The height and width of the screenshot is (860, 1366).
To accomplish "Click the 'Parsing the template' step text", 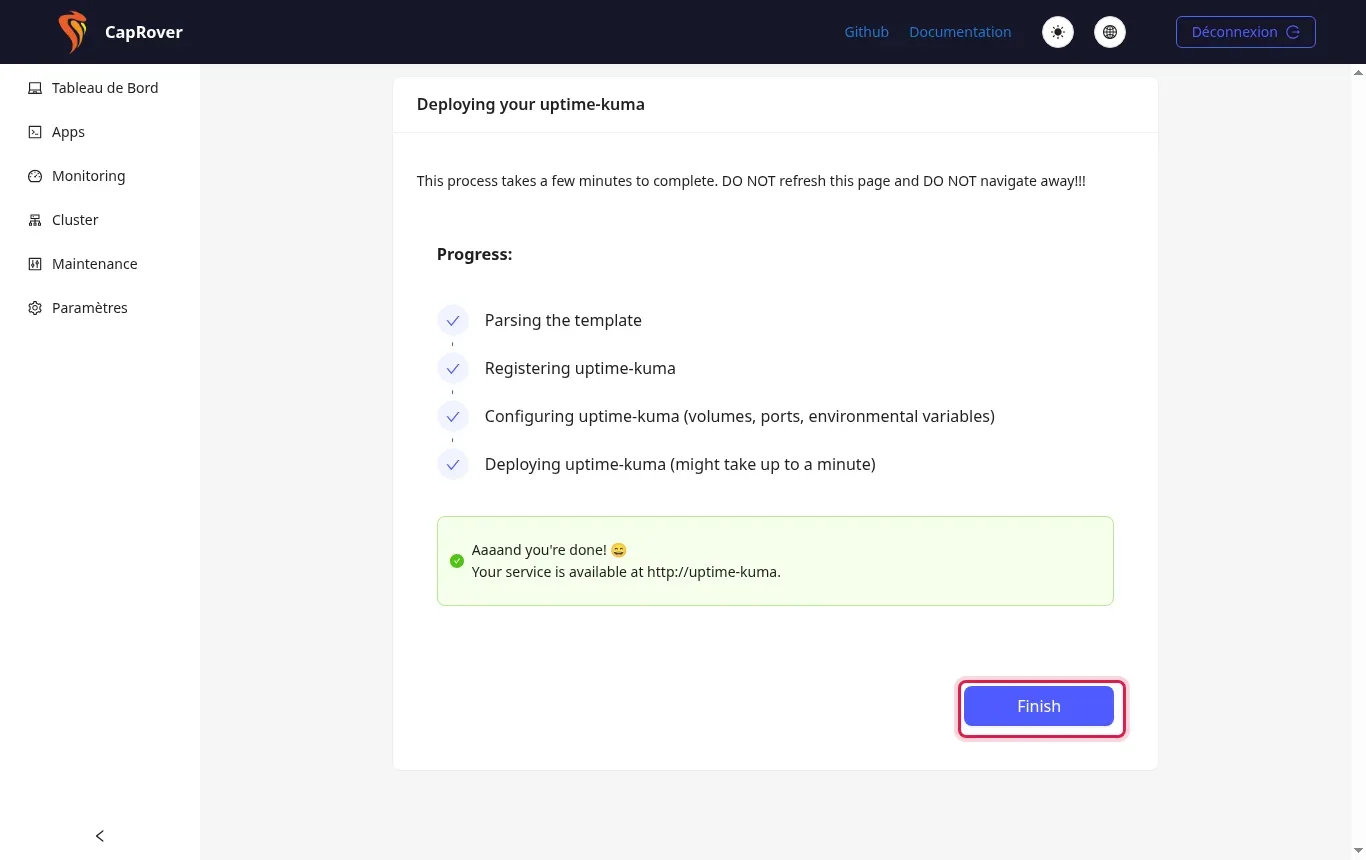I will (563, 320).
